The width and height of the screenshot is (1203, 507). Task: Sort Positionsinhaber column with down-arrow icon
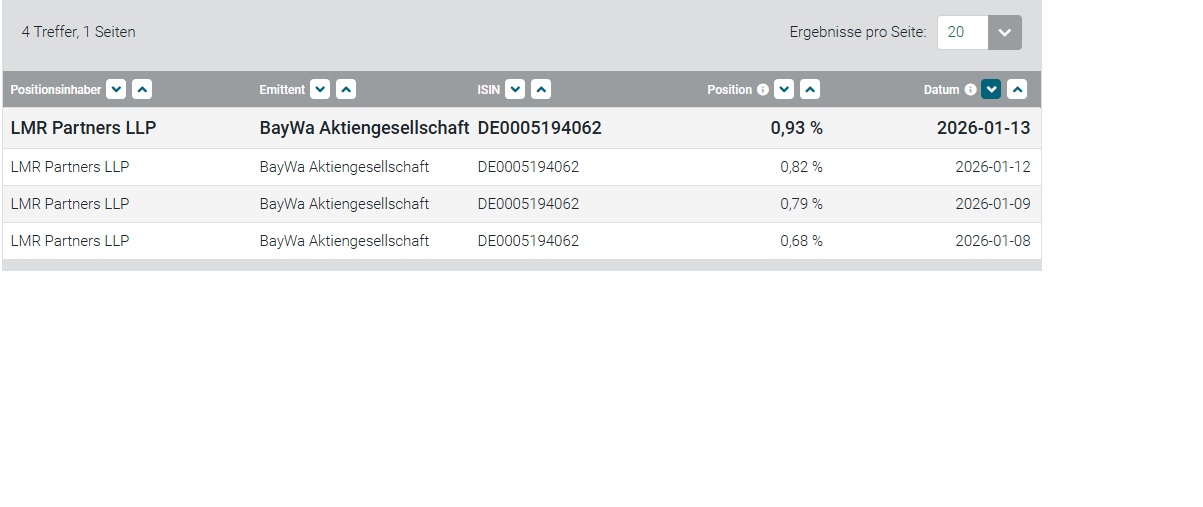click(x=116, y=90)
